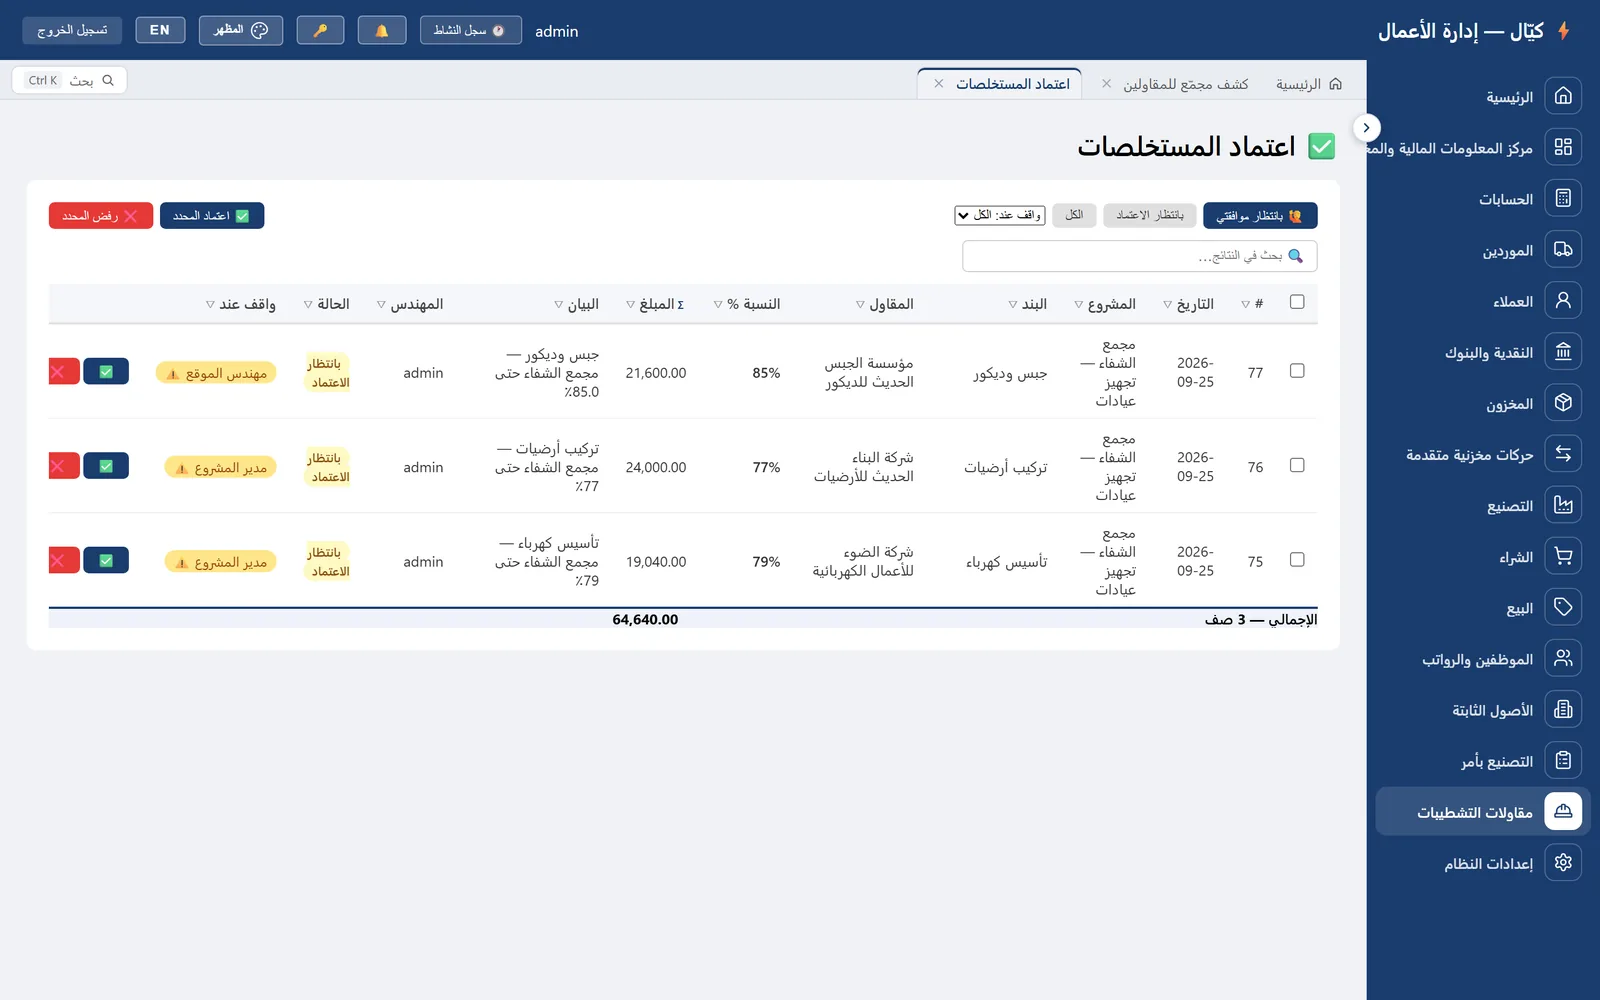
Task: Open الشراء cart sidebar icon
Action: (x=1563, y=555)
